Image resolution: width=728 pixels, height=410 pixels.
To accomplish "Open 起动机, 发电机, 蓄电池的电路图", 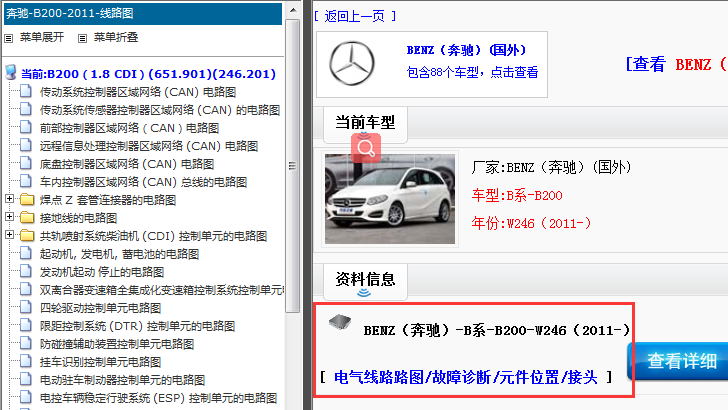I will pyautogui.click(x=119, y=254).
